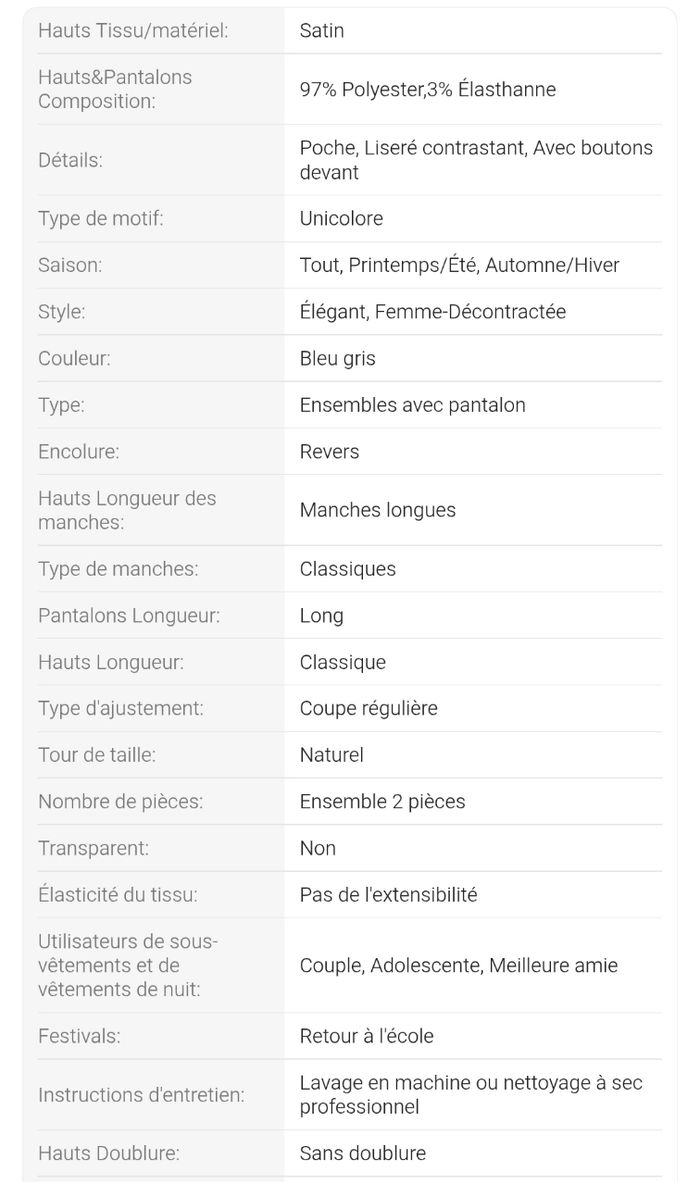
Task: Click the 'Bleu gris' color value
Action: (x=337, y=358)
